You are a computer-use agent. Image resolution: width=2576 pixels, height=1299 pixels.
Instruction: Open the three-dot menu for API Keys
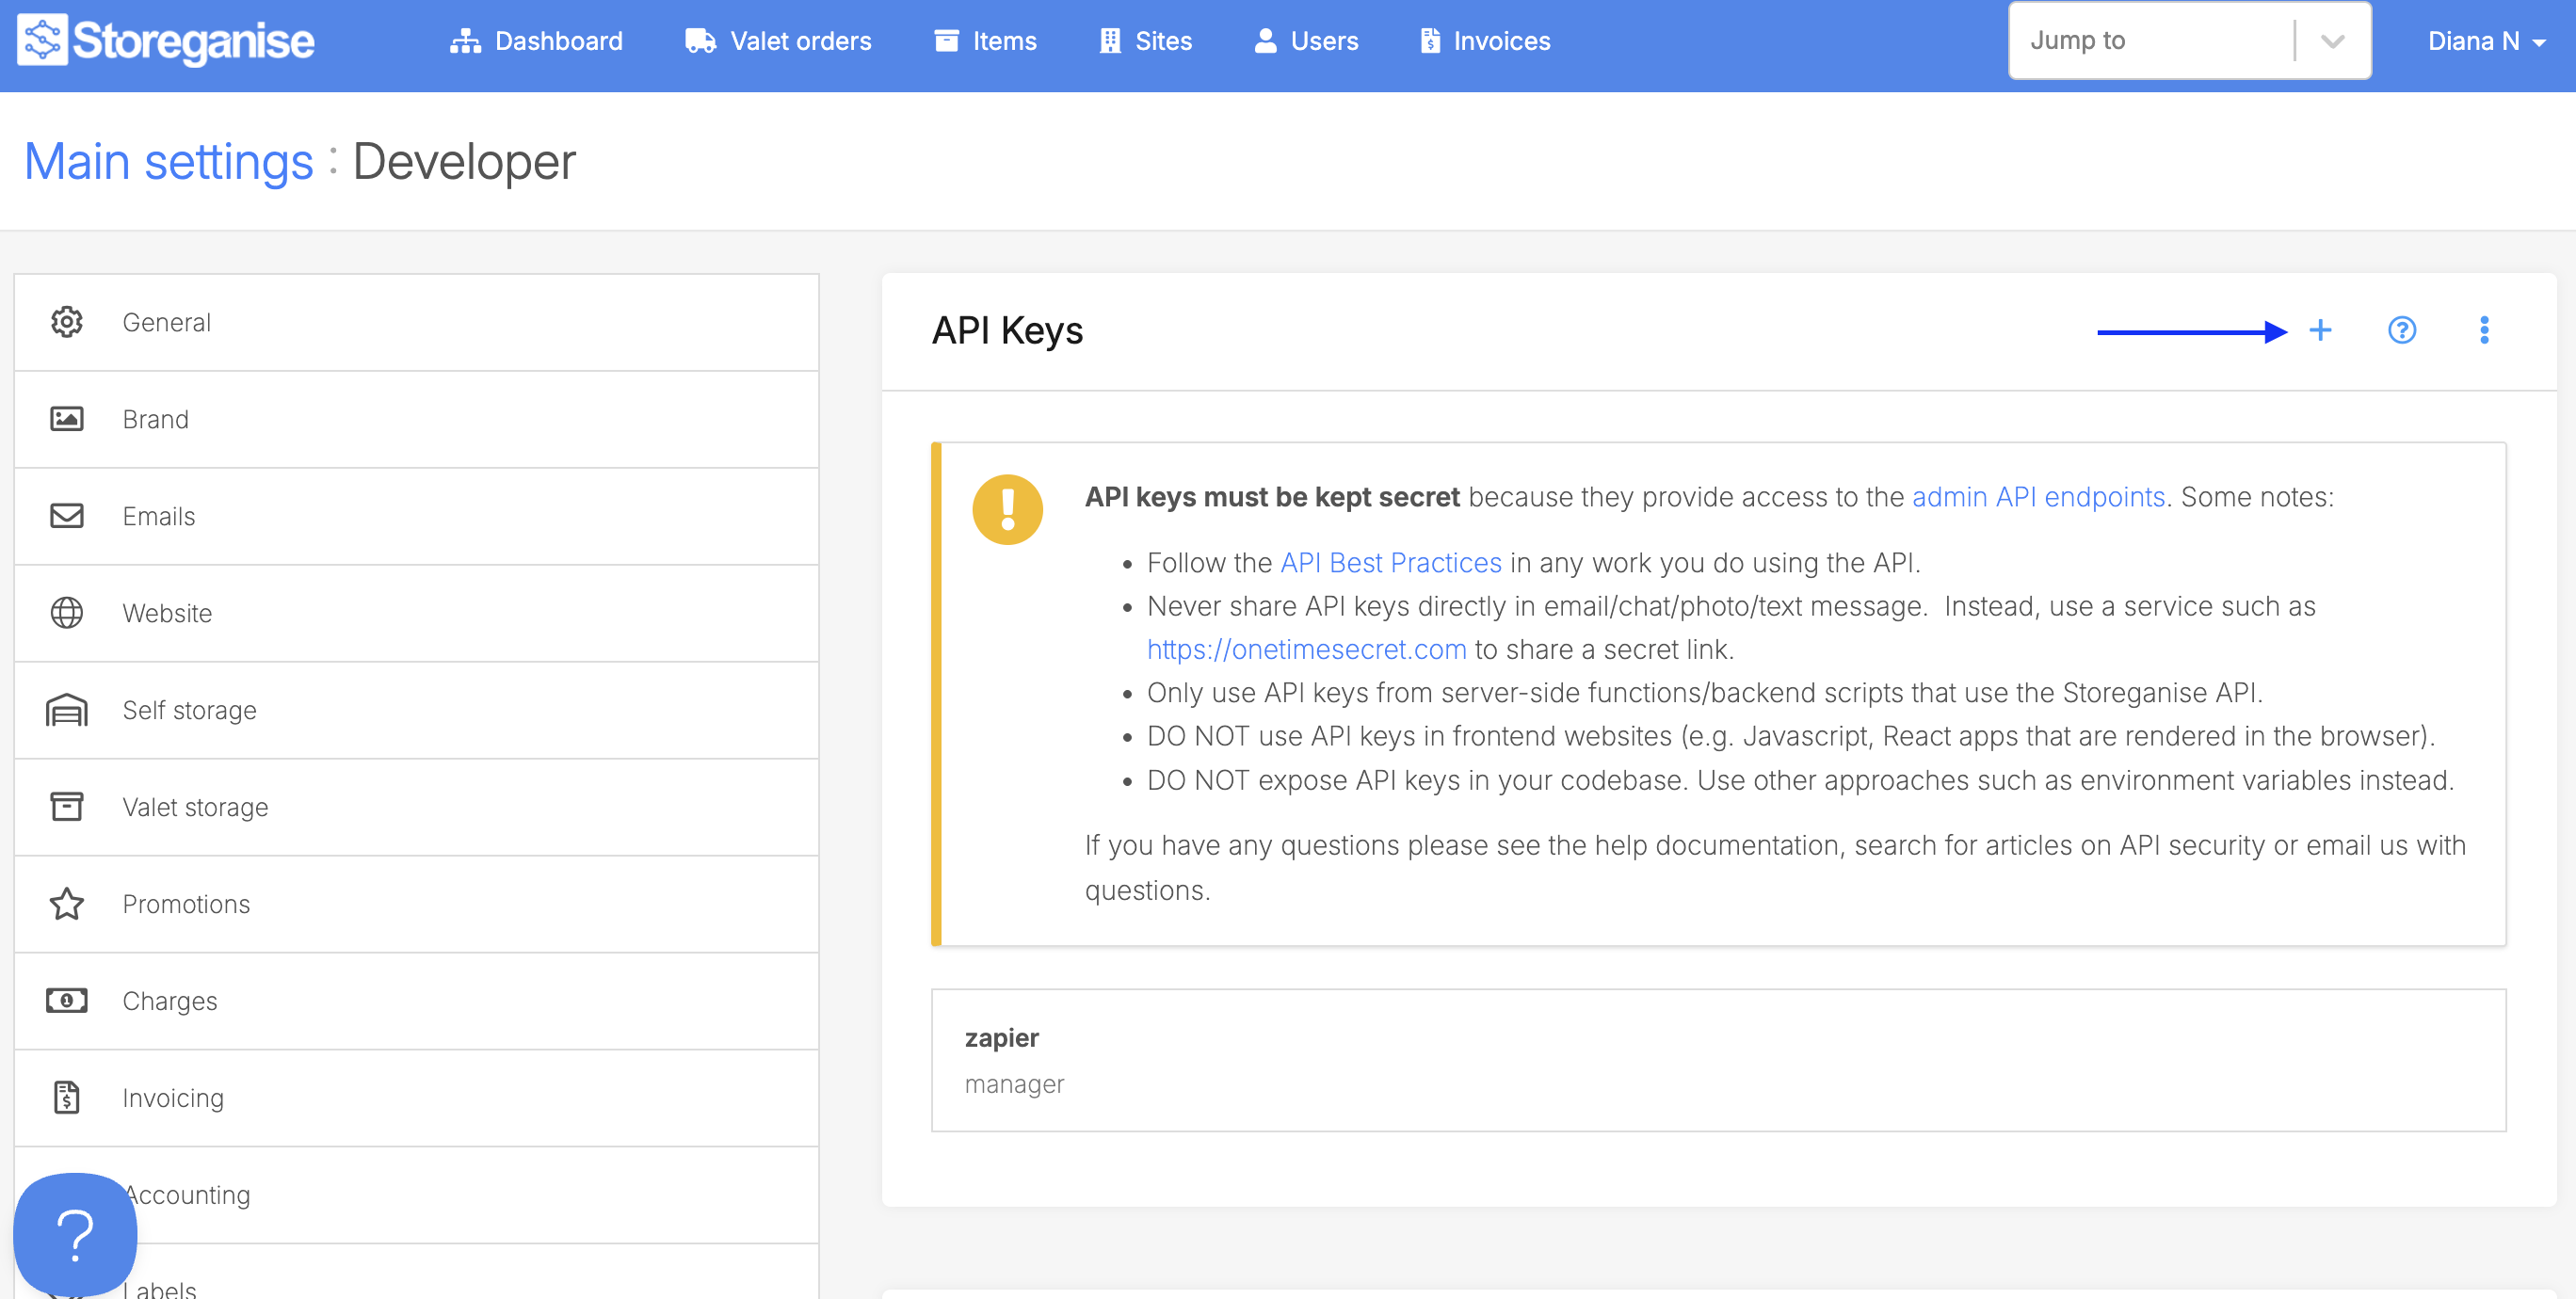(2484, 330)
